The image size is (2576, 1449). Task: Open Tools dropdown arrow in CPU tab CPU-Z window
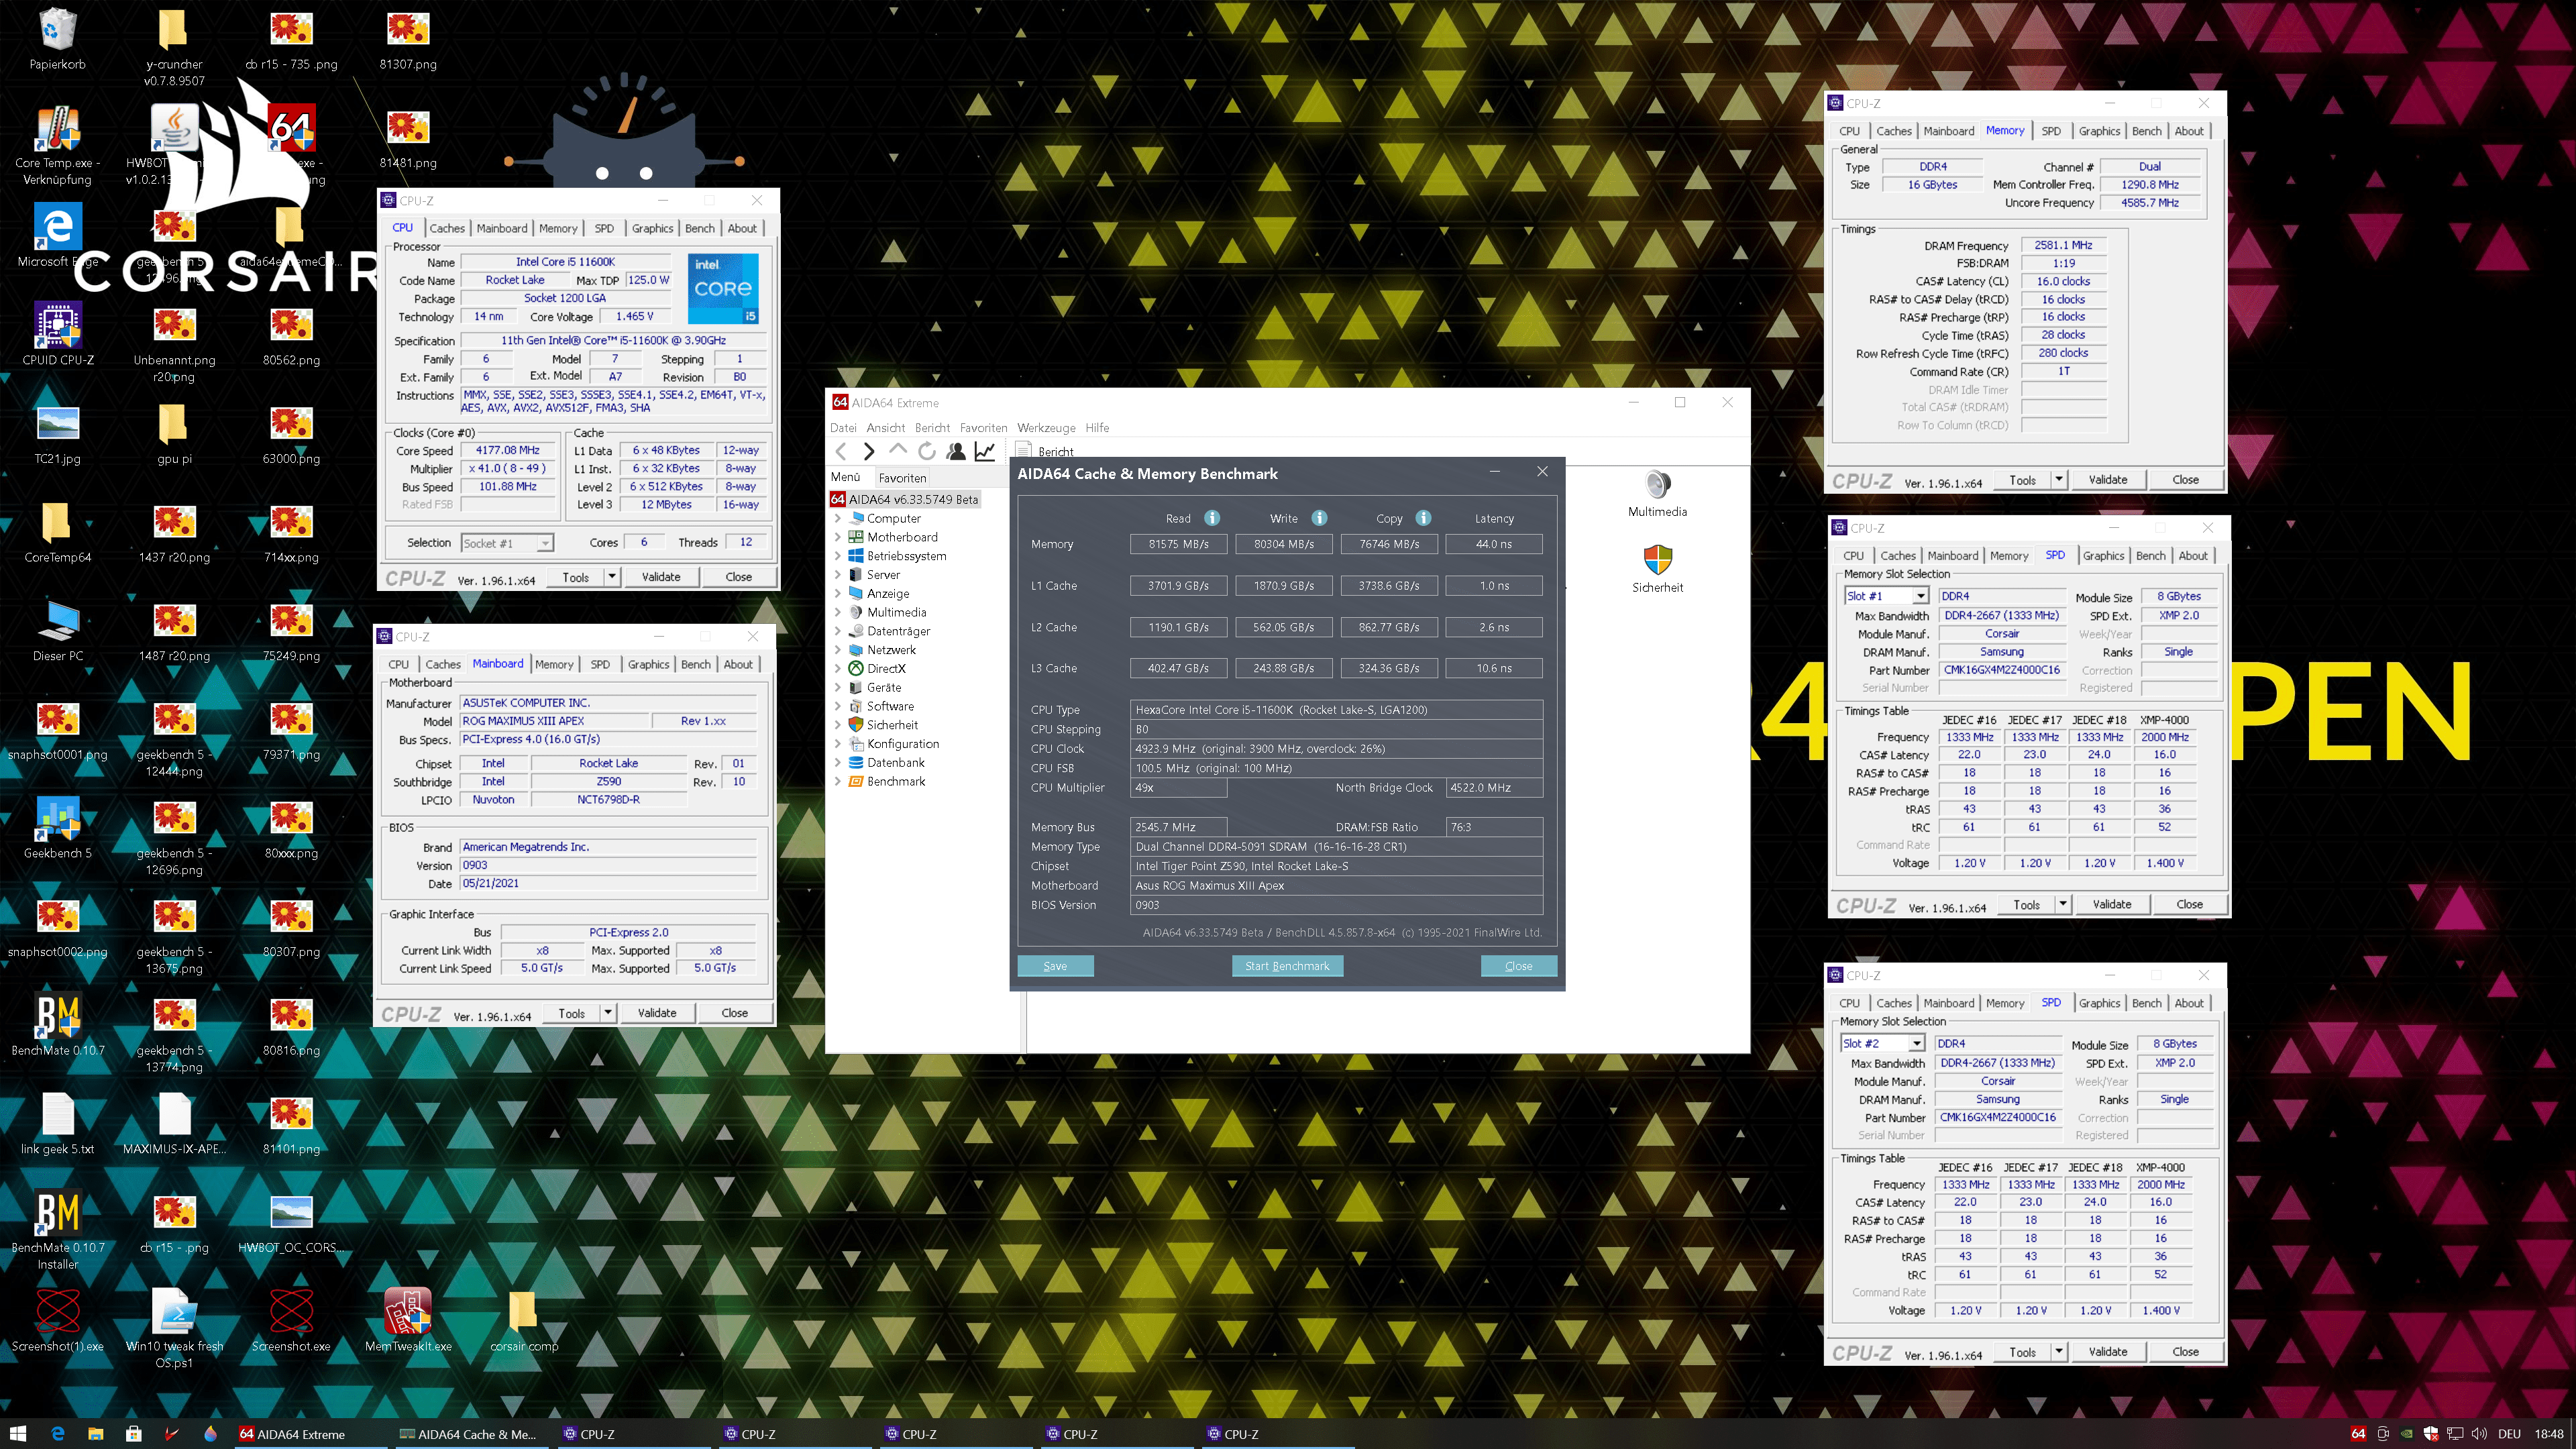click(611, 577)
